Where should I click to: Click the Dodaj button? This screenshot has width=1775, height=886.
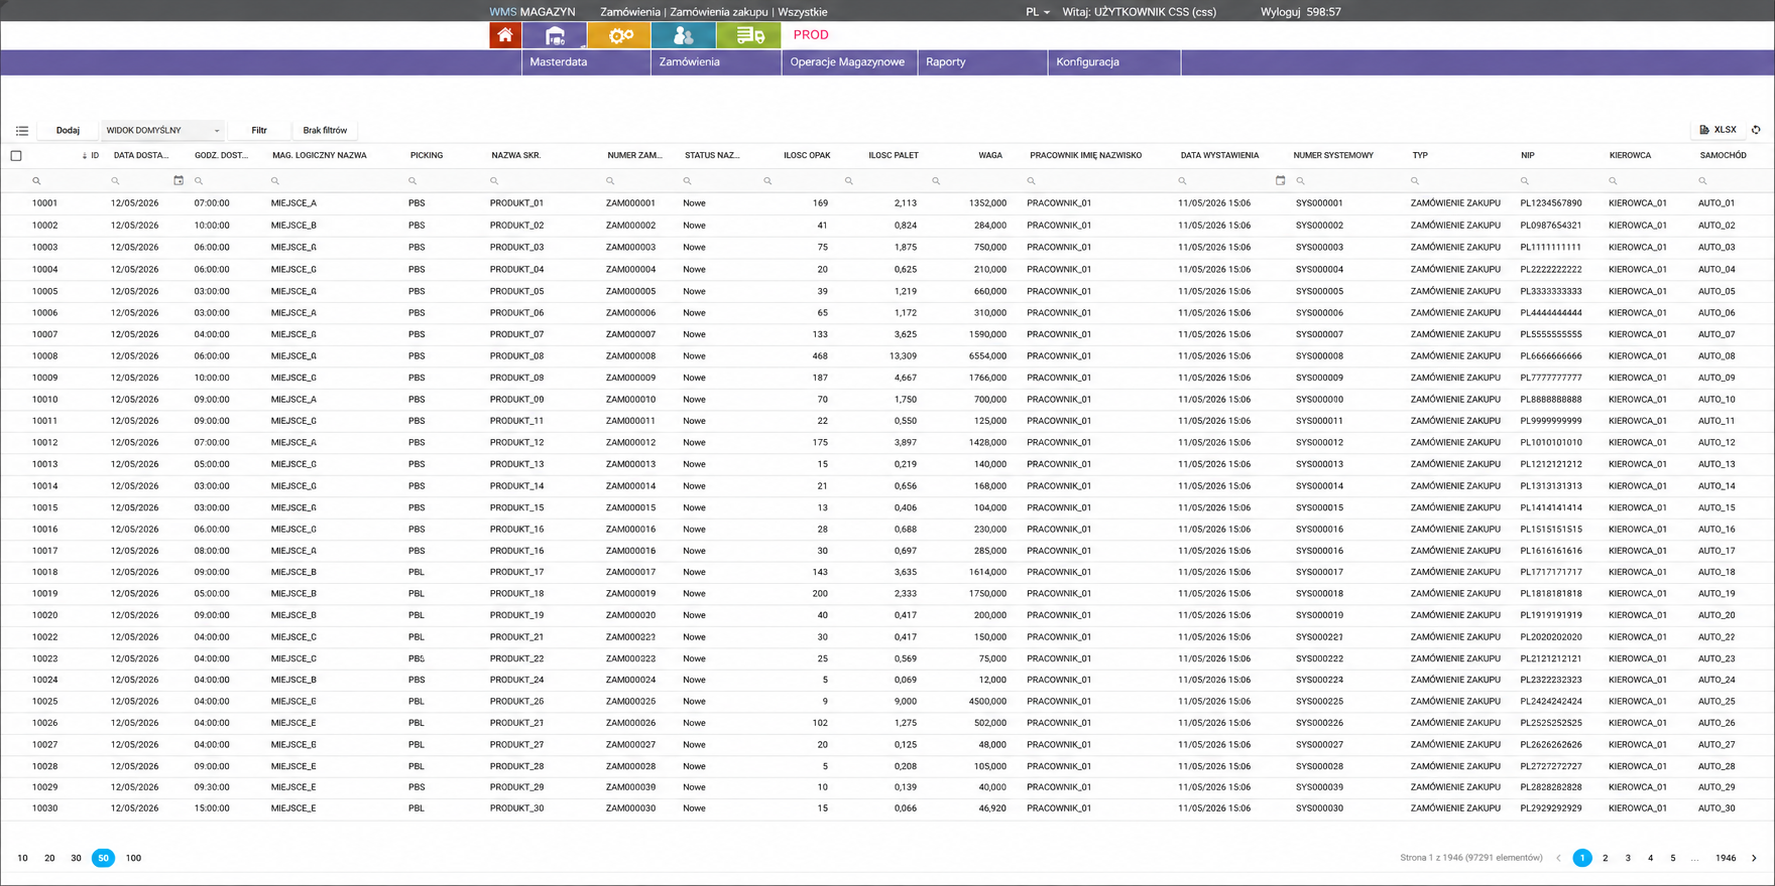pos(68,130)
